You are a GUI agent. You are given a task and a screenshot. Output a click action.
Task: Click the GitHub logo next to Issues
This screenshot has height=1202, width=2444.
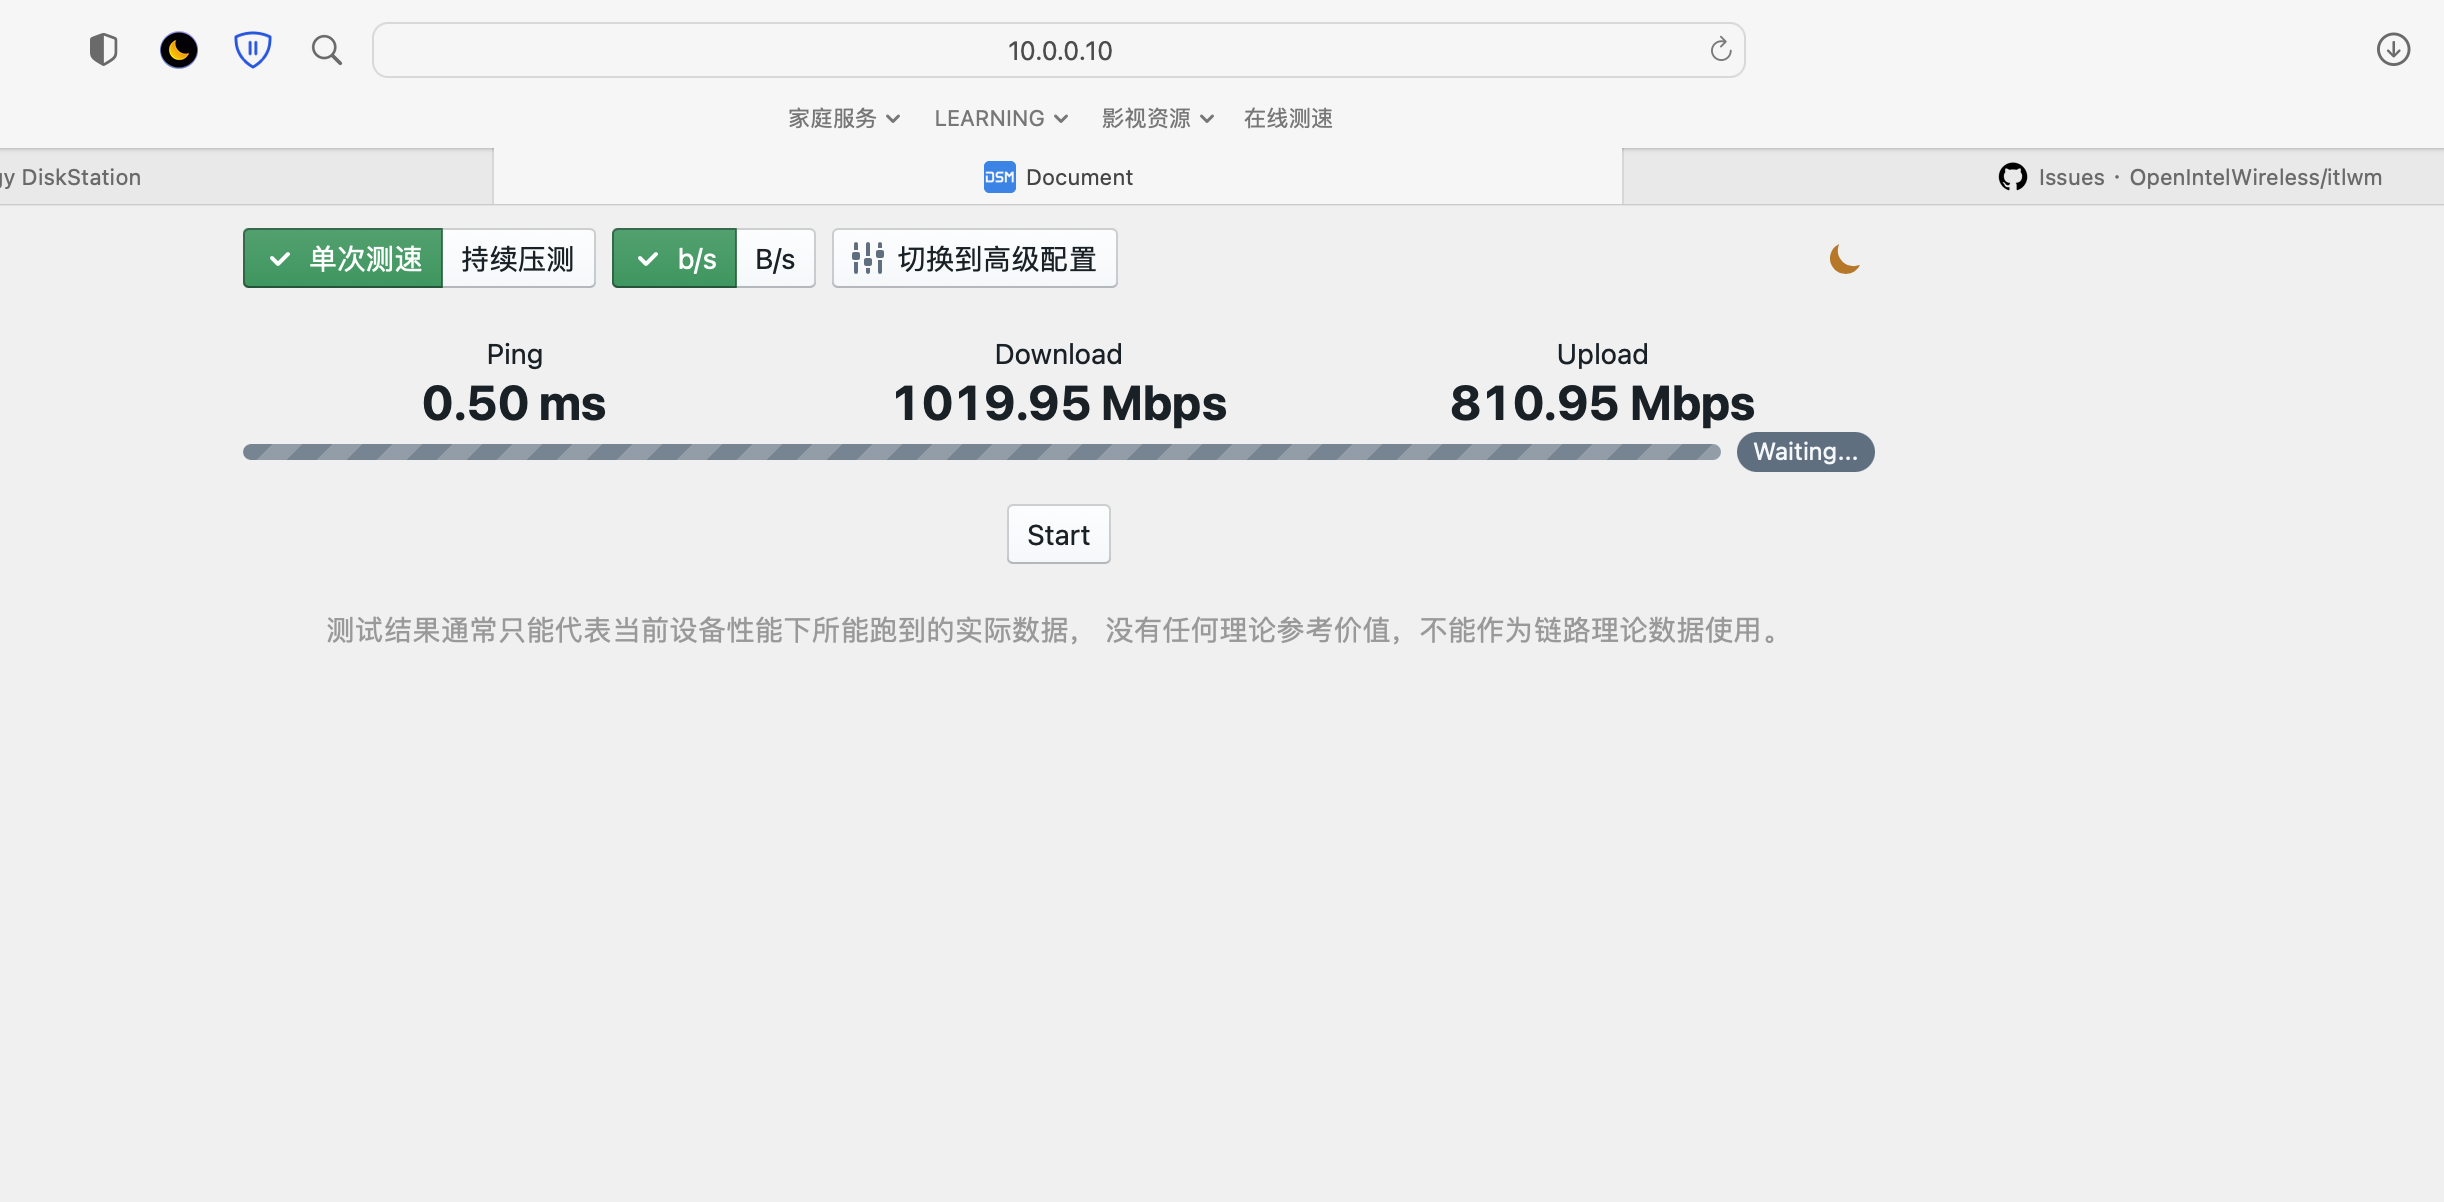(x=2013, y=176)
